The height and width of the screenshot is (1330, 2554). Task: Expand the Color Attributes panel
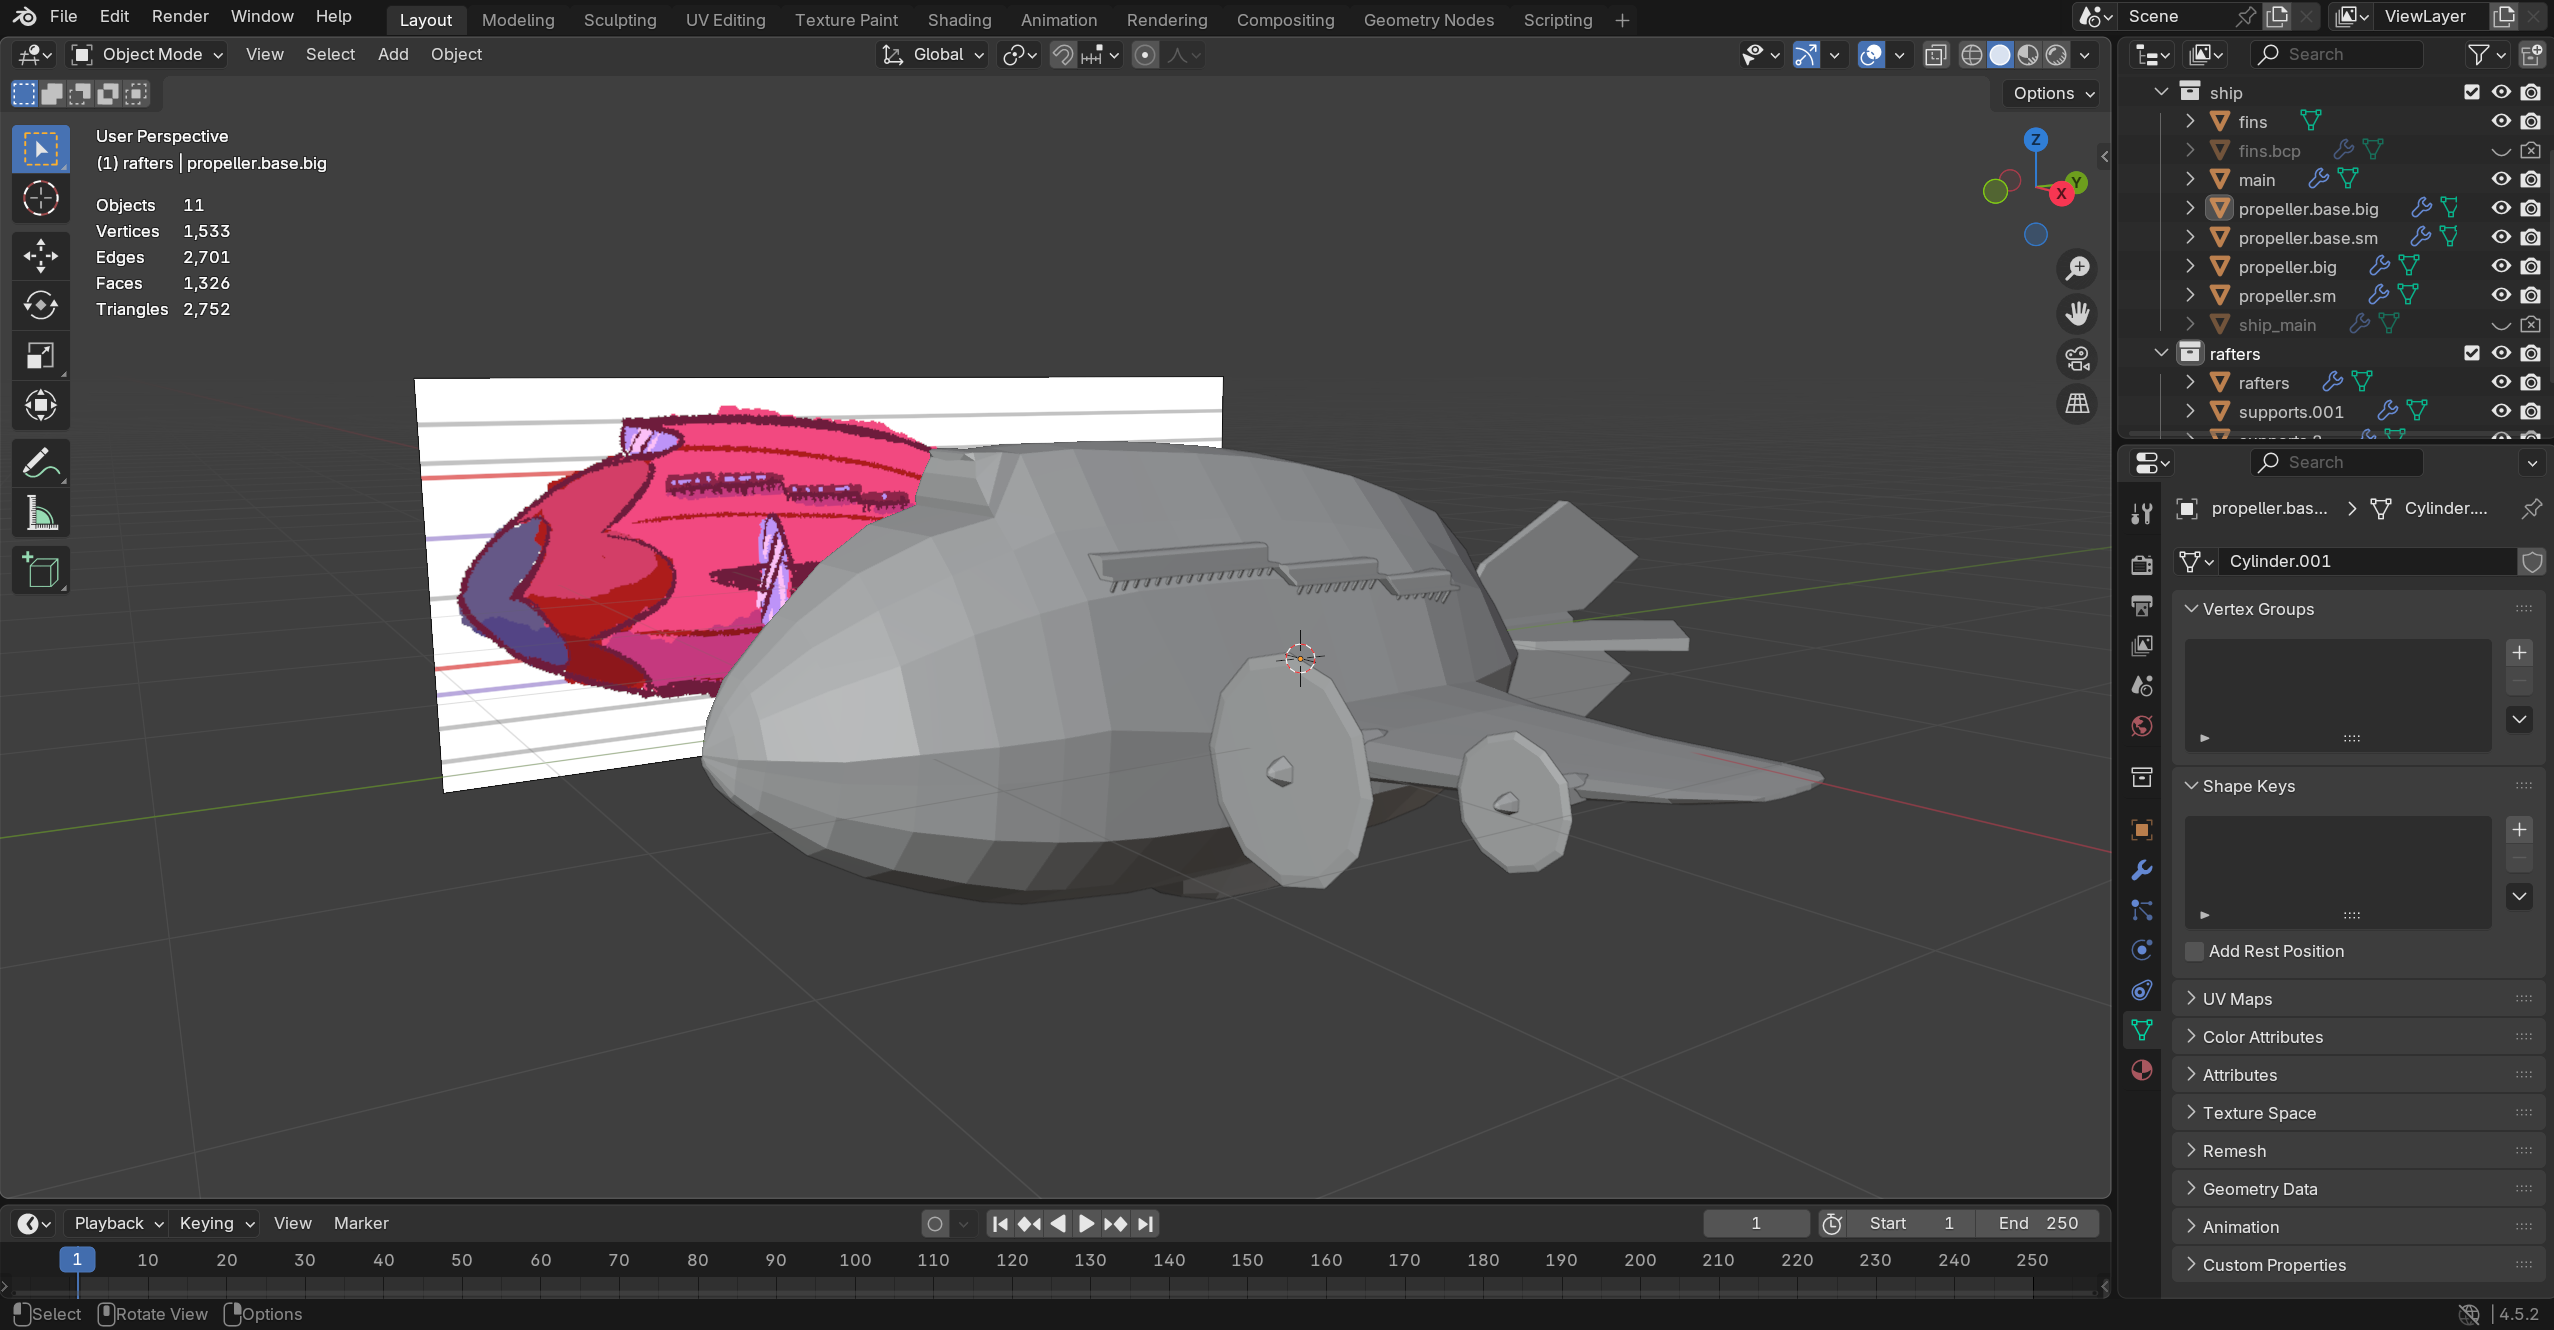pos(2358,1037)
